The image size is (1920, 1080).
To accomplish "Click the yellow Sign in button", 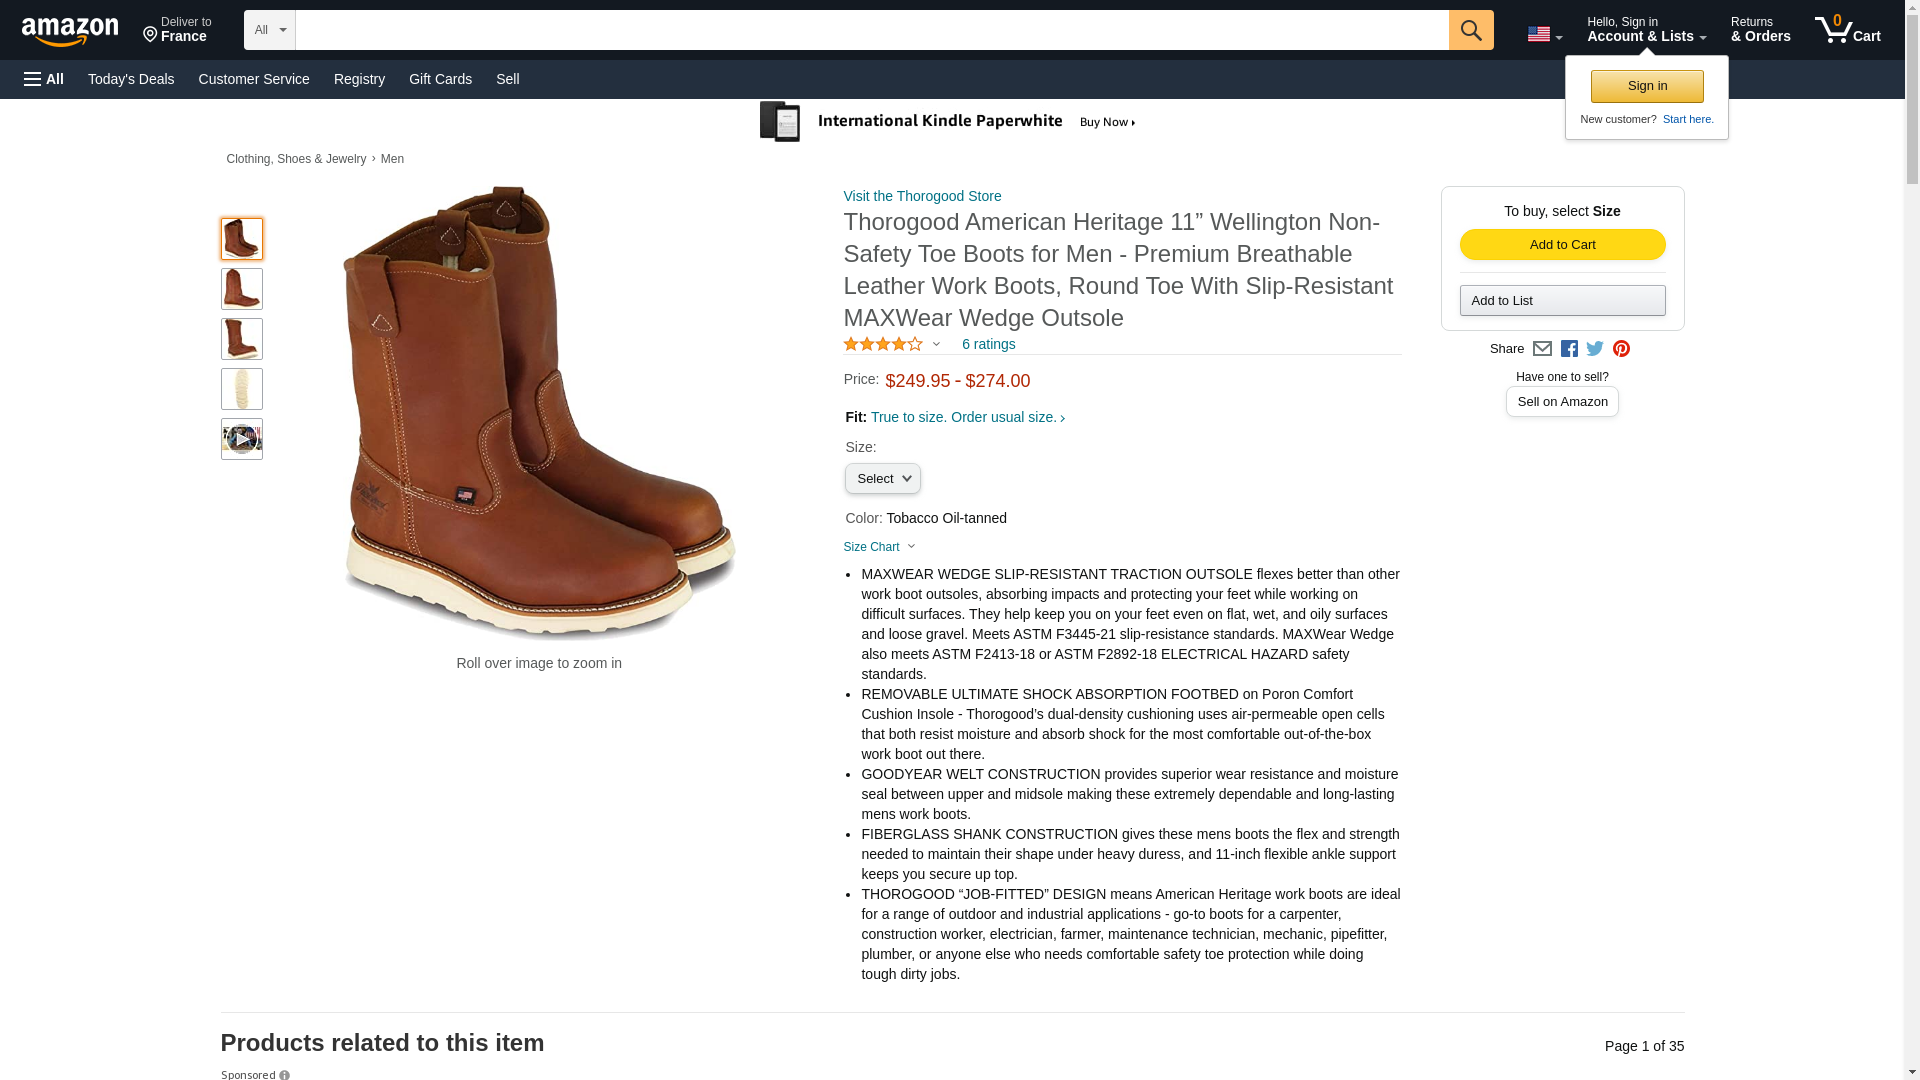I will click(x=1647, y=86).
